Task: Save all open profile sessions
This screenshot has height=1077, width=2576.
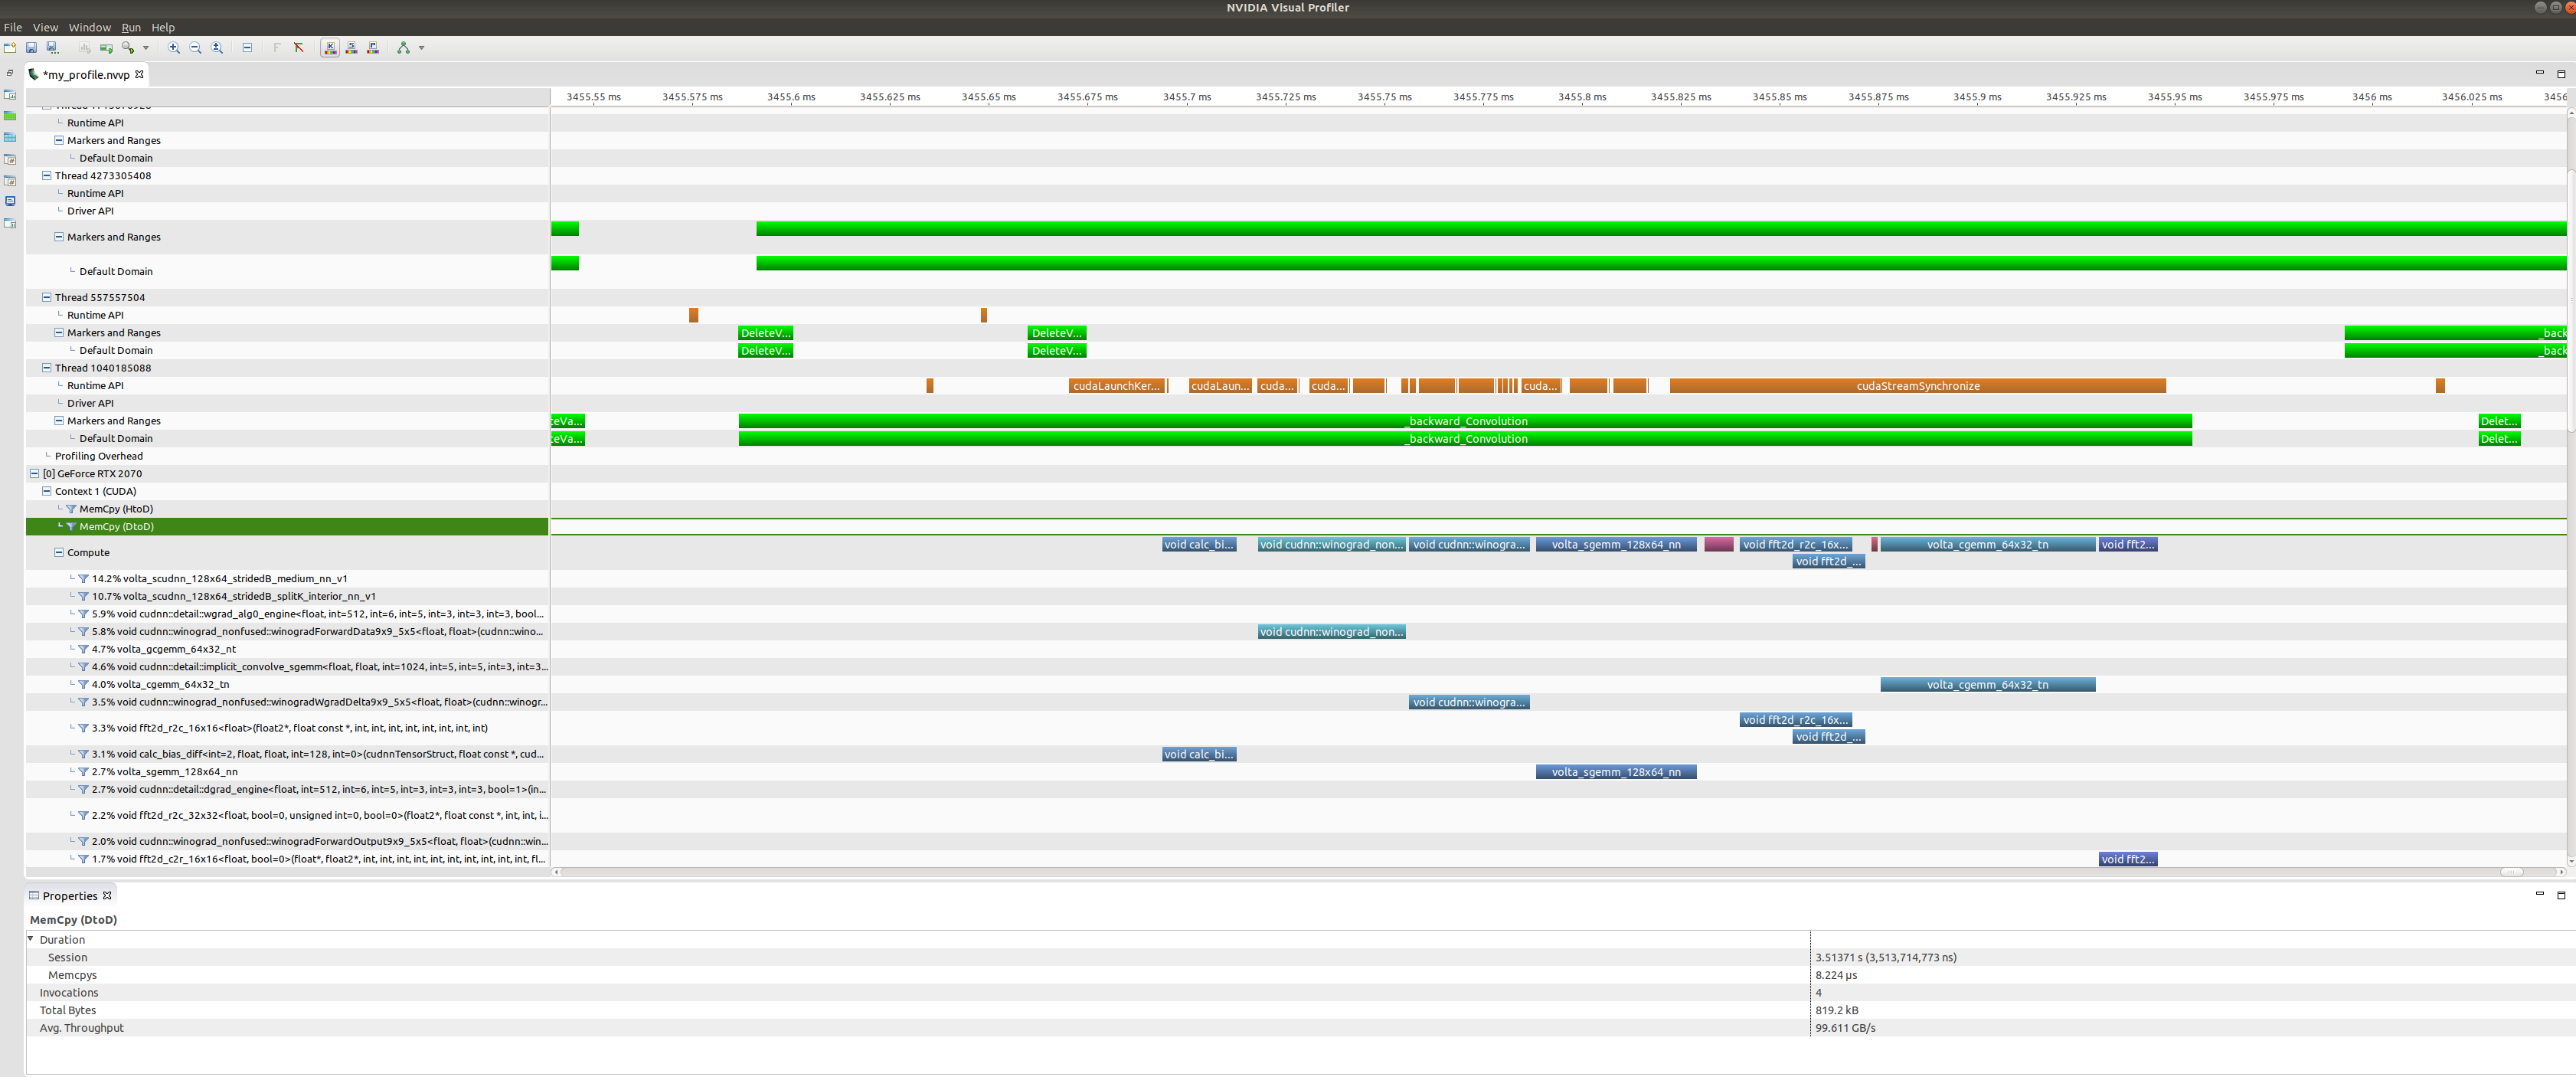Action: pyautogui.click(x=51, y=47)
